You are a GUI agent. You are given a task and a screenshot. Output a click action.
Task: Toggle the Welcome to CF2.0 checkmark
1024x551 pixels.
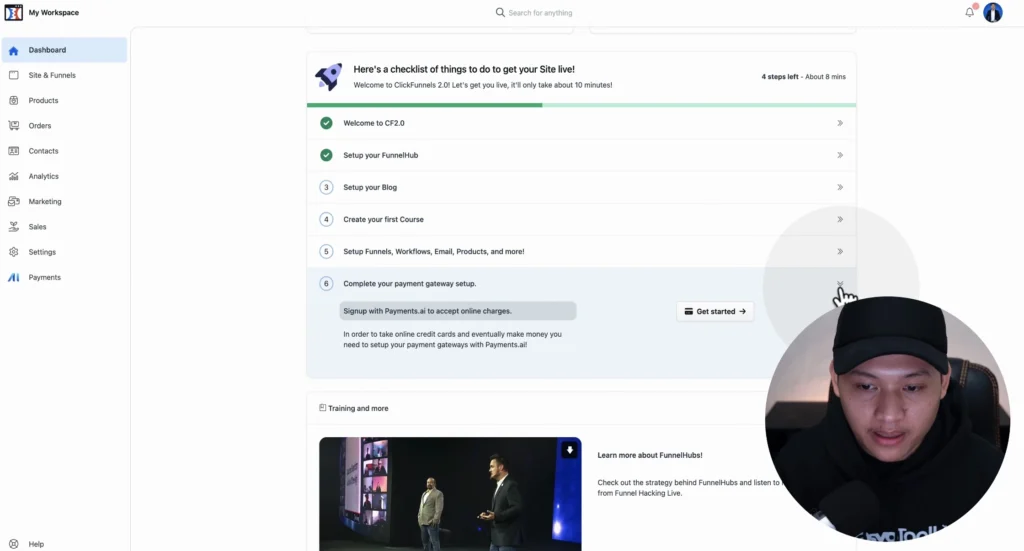point(326,123)
